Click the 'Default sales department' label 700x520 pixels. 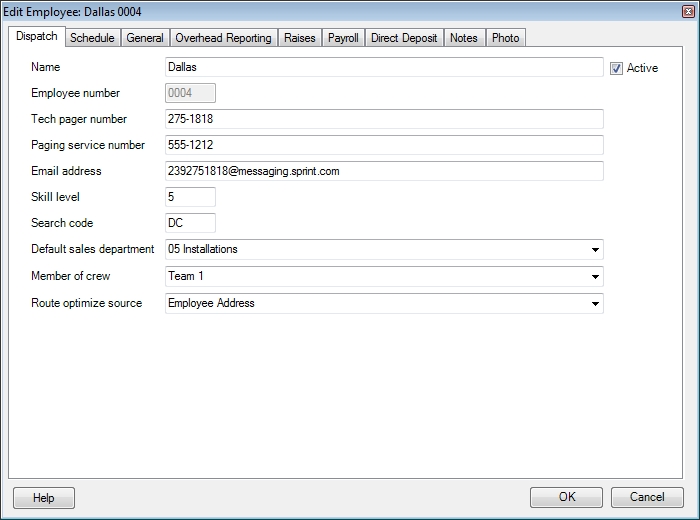pyautogui.click(x=92, y=249)
